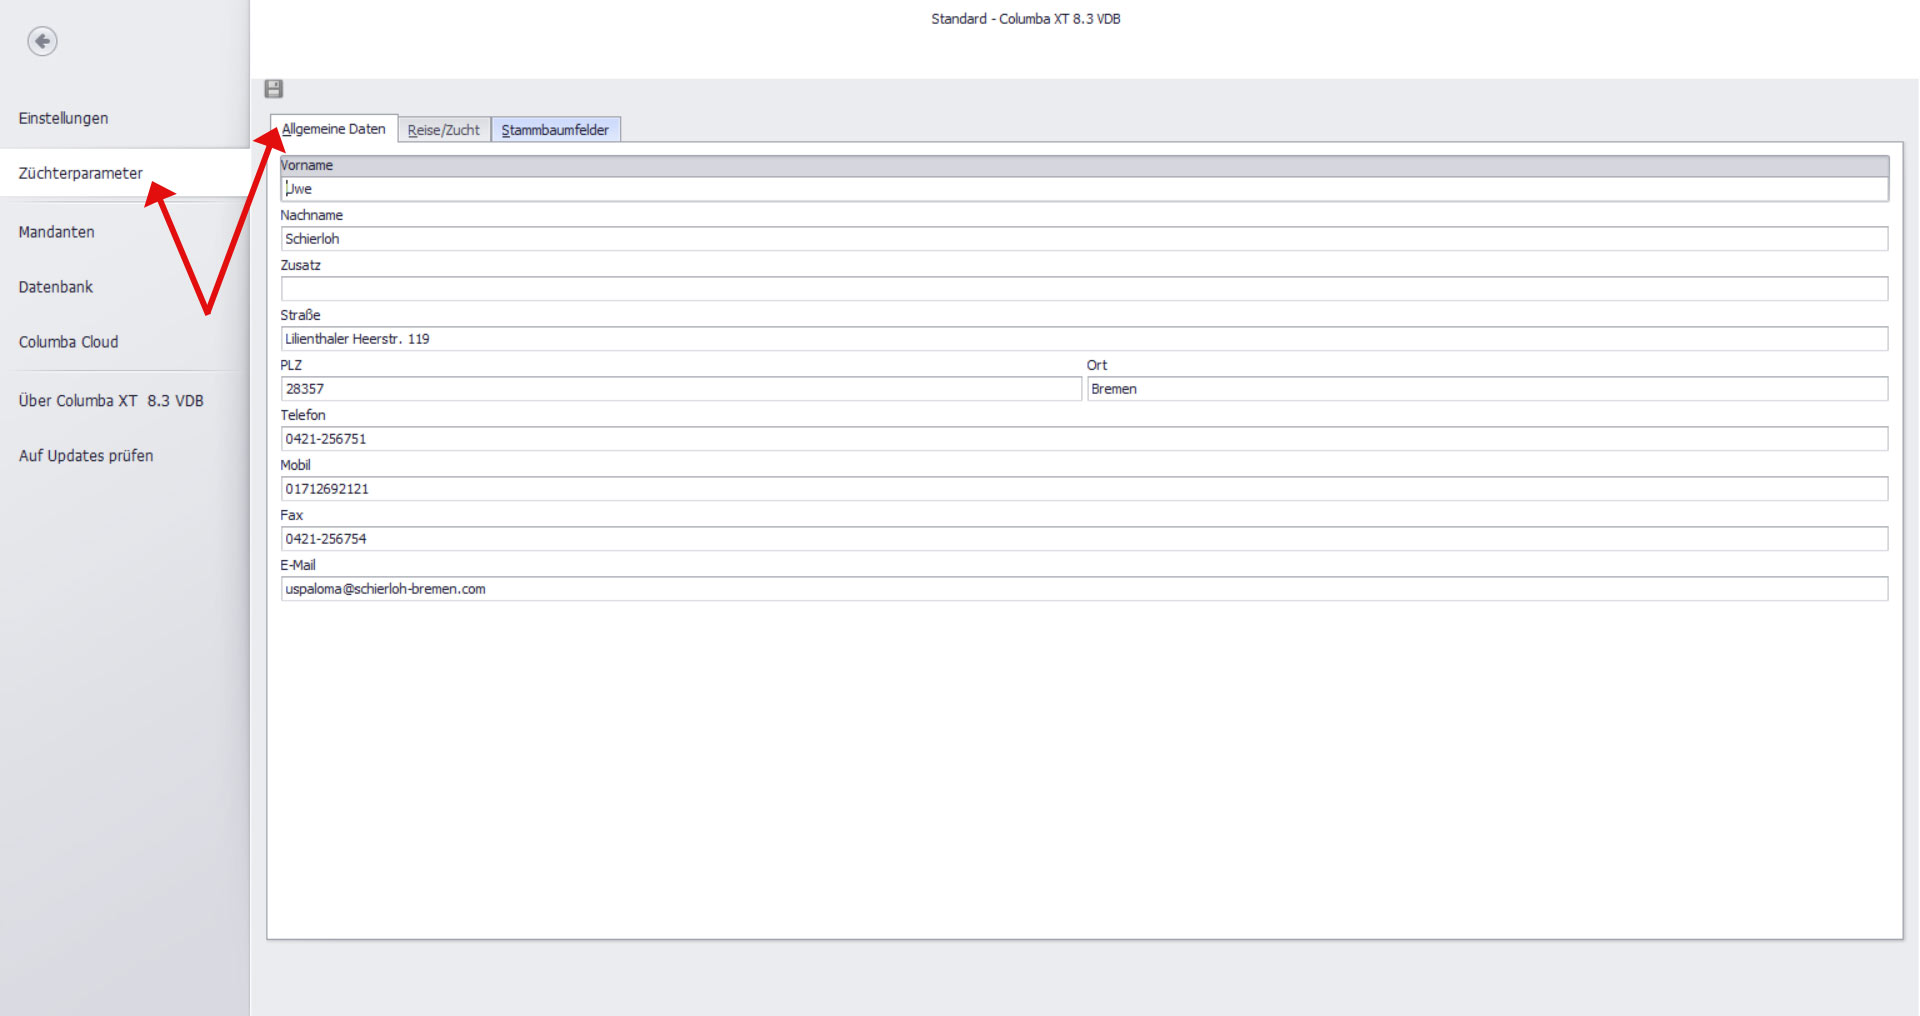Screen dimensions: 1920x1016
Task: Click the Ort field showing Bremen
Action: point(1486,389)
